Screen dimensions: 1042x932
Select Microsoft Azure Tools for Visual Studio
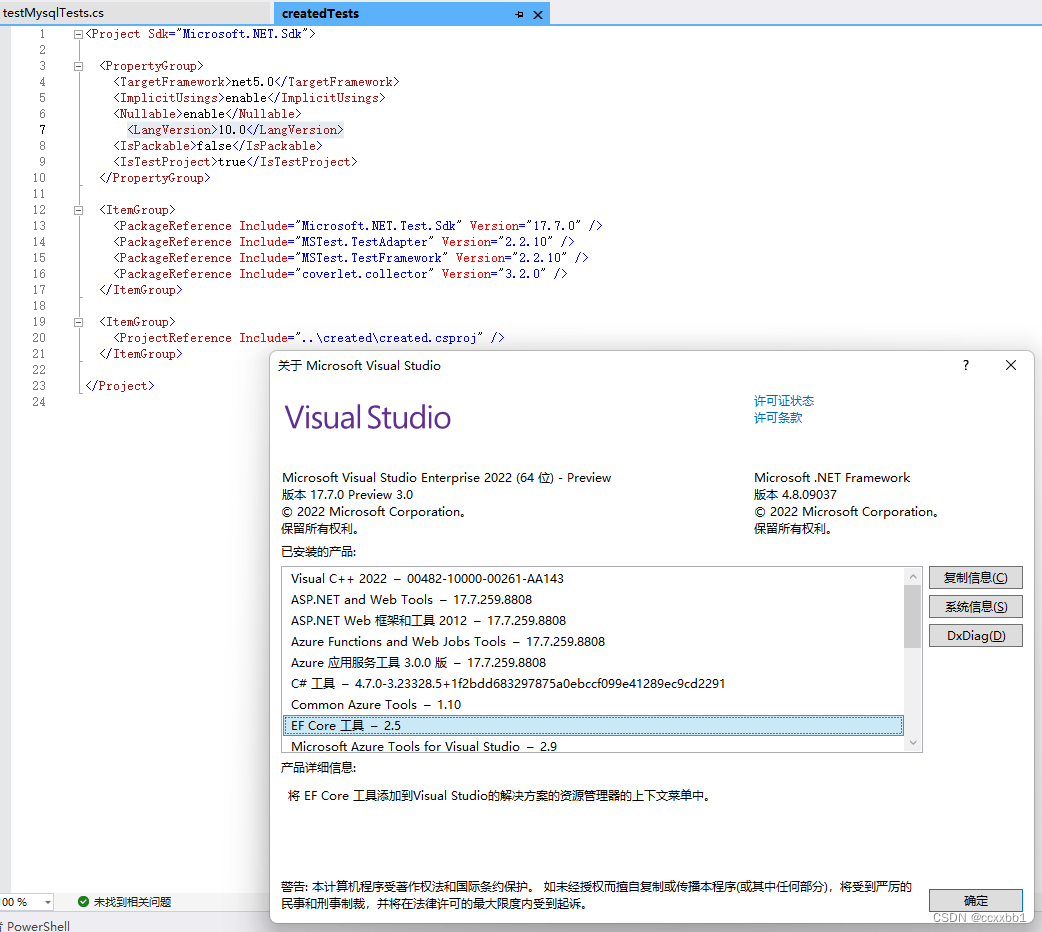point(593,746)
